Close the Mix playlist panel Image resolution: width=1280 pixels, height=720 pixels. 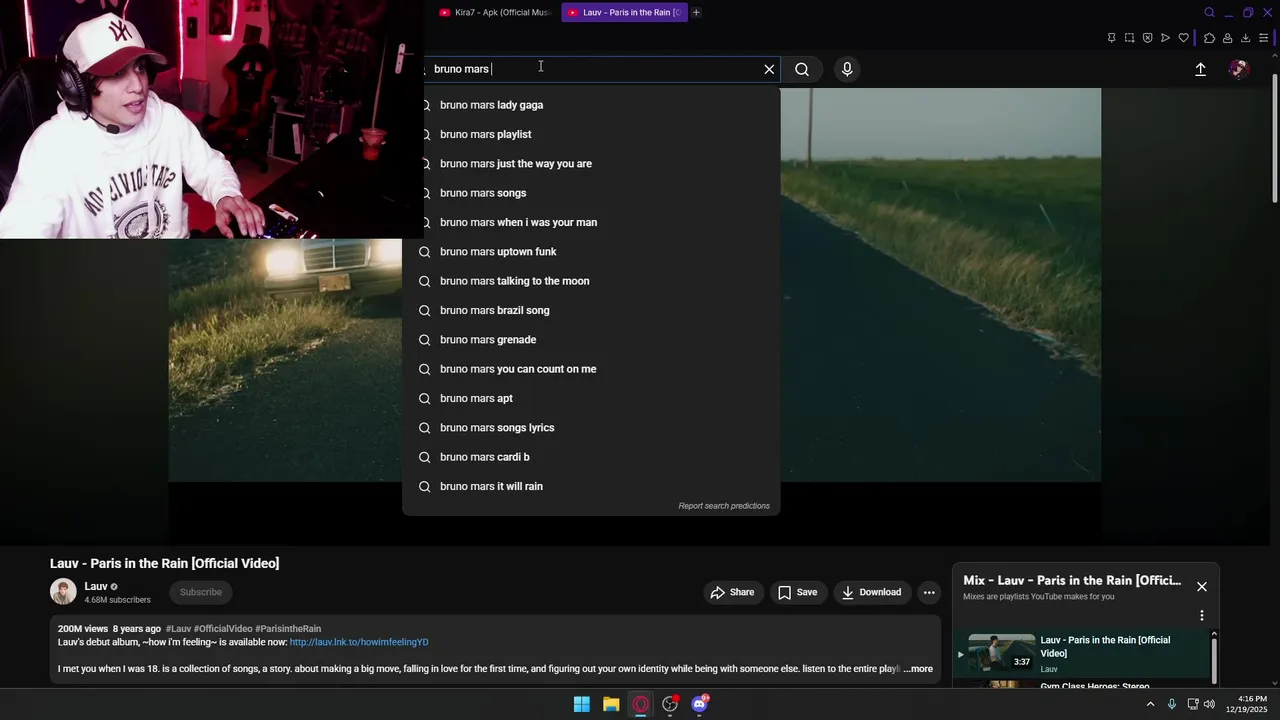[1202, 587]
